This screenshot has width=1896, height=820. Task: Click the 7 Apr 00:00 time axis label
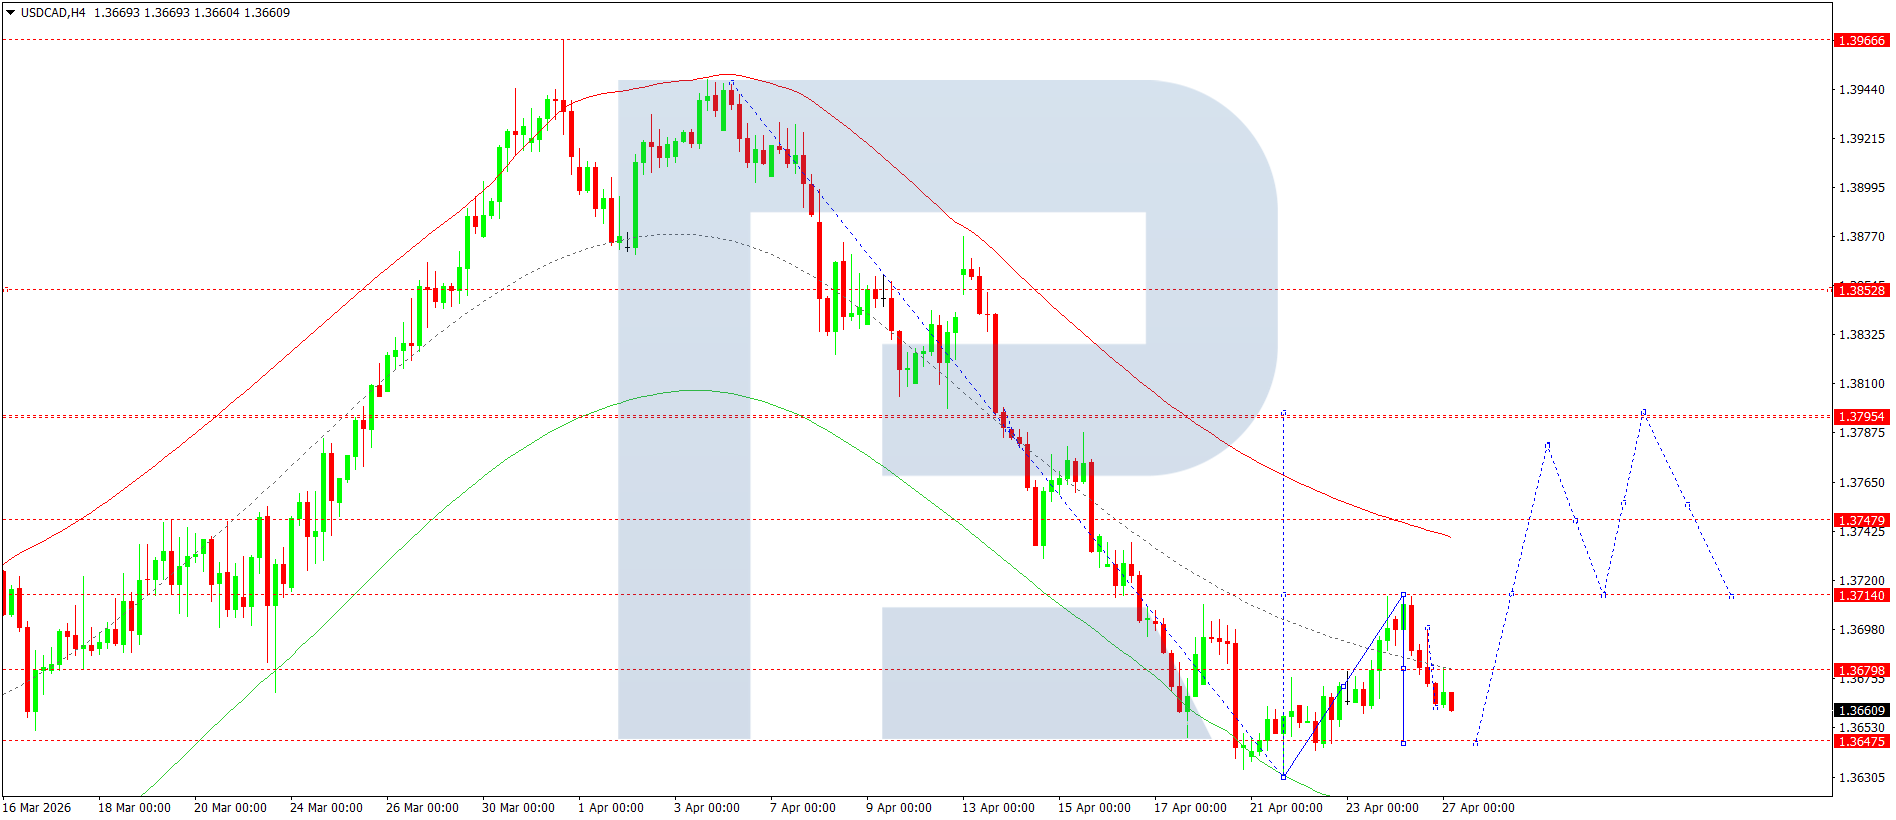(802, 808)
